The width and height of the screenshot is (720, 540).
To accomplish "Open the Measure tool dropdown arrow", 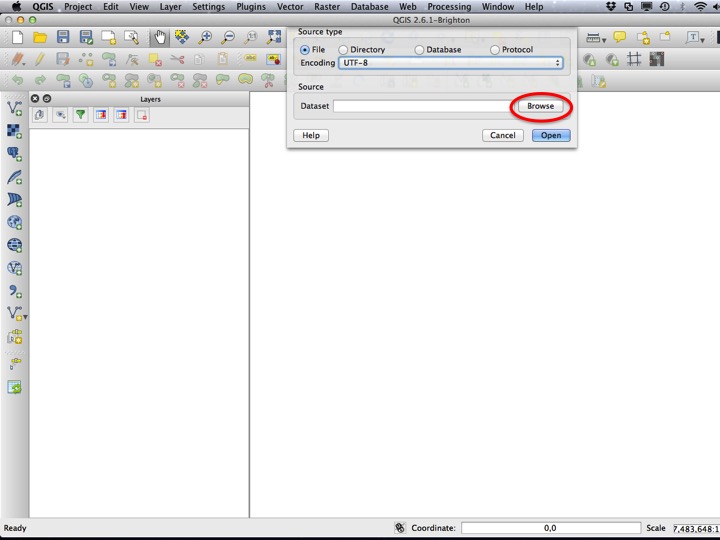I will pos(604,40).
